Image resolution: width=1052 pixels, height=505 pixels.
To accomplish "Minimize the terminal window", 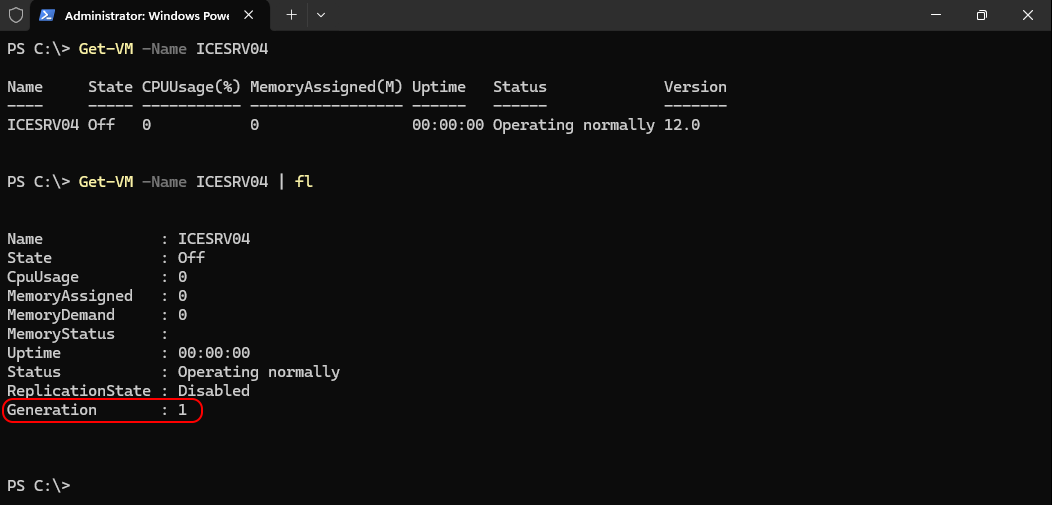I will click(x=935, y=15).
